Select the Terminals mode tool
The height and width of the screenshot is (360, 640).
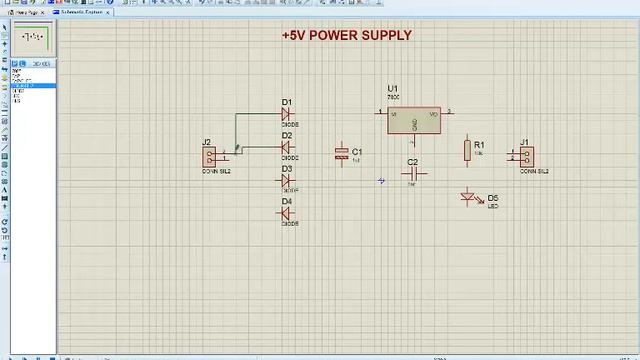pyautogui.click(x=4, y=87)
